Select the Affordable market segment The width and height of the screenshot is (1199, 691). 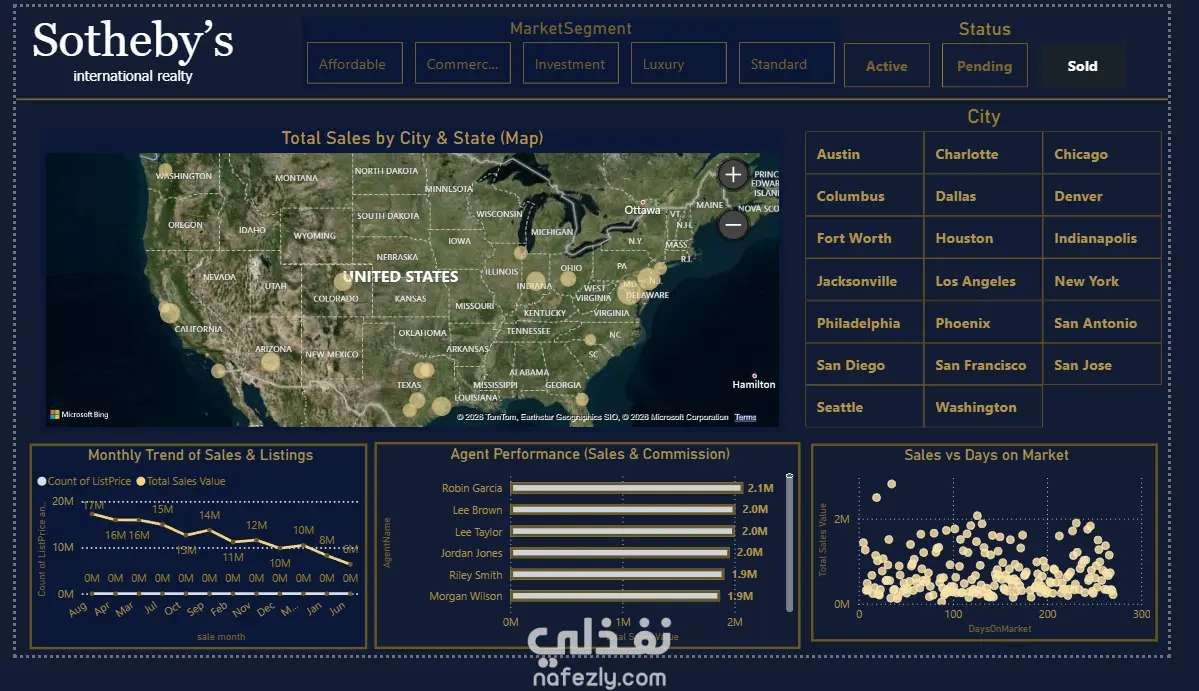355,63
